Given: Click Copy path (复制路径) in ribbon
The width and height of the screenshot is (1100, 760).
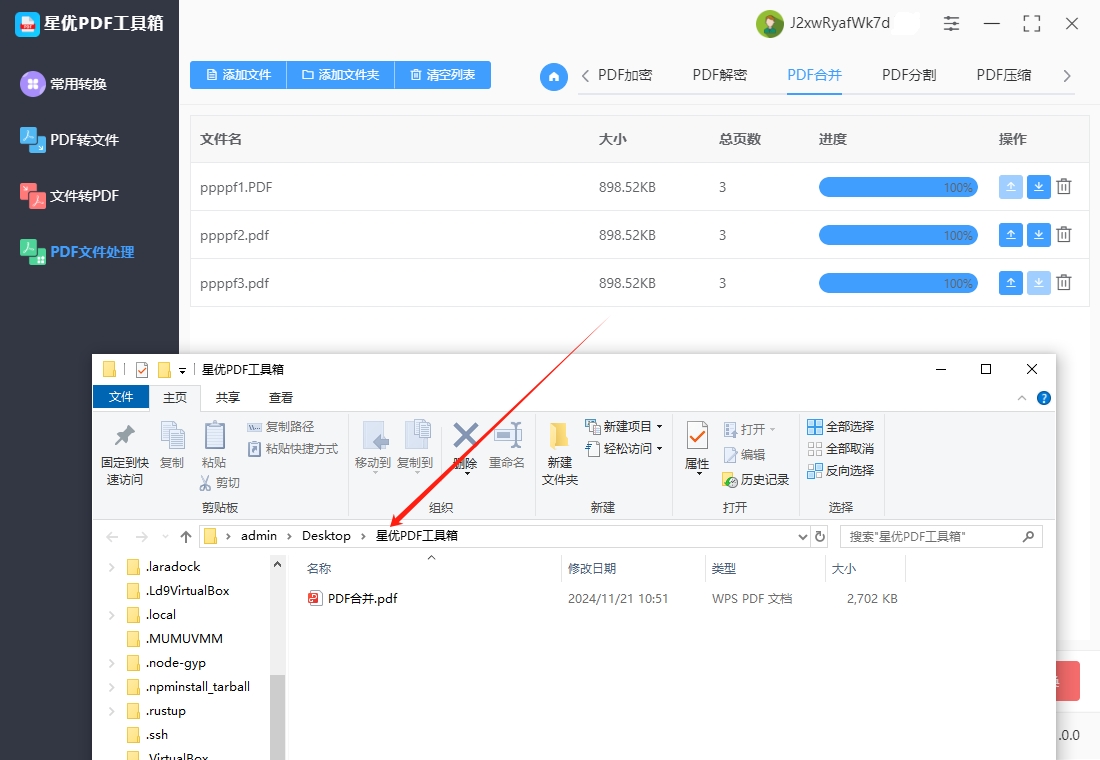Looking at the screenshot, I should (x=281, y=427).
